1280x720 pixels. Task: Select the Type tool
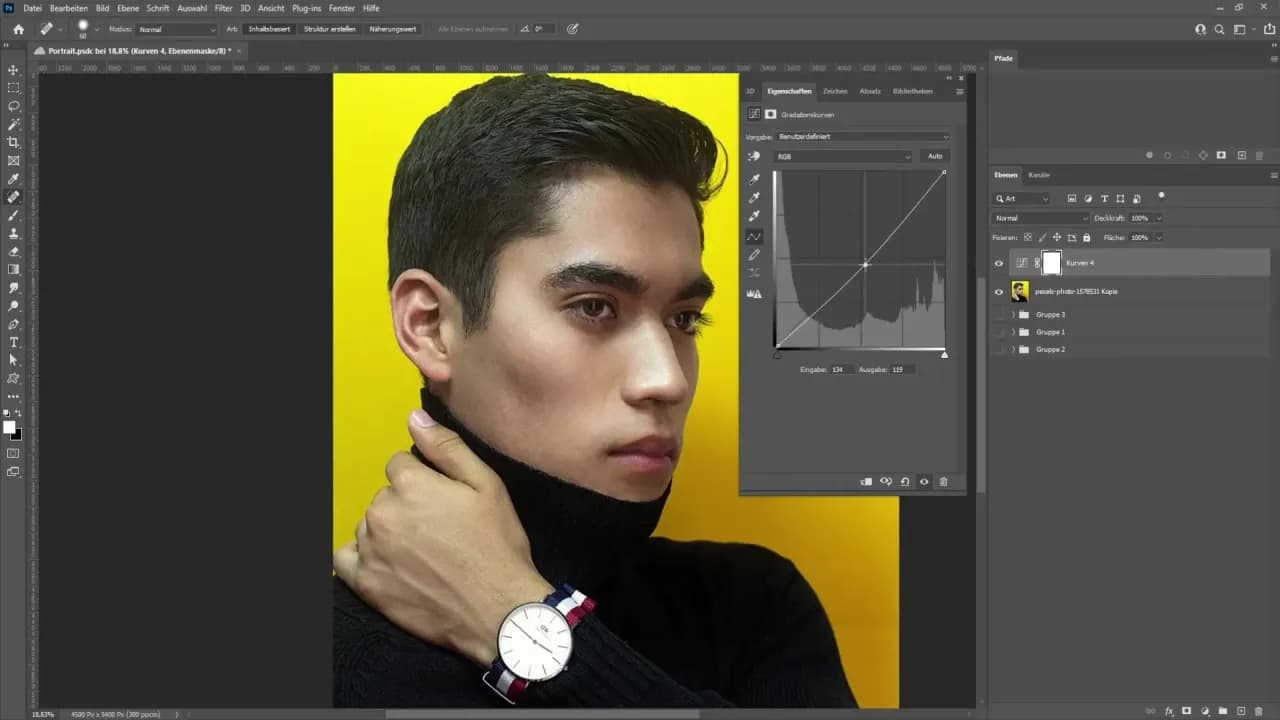pyautogui.click(x=14, y=342)
